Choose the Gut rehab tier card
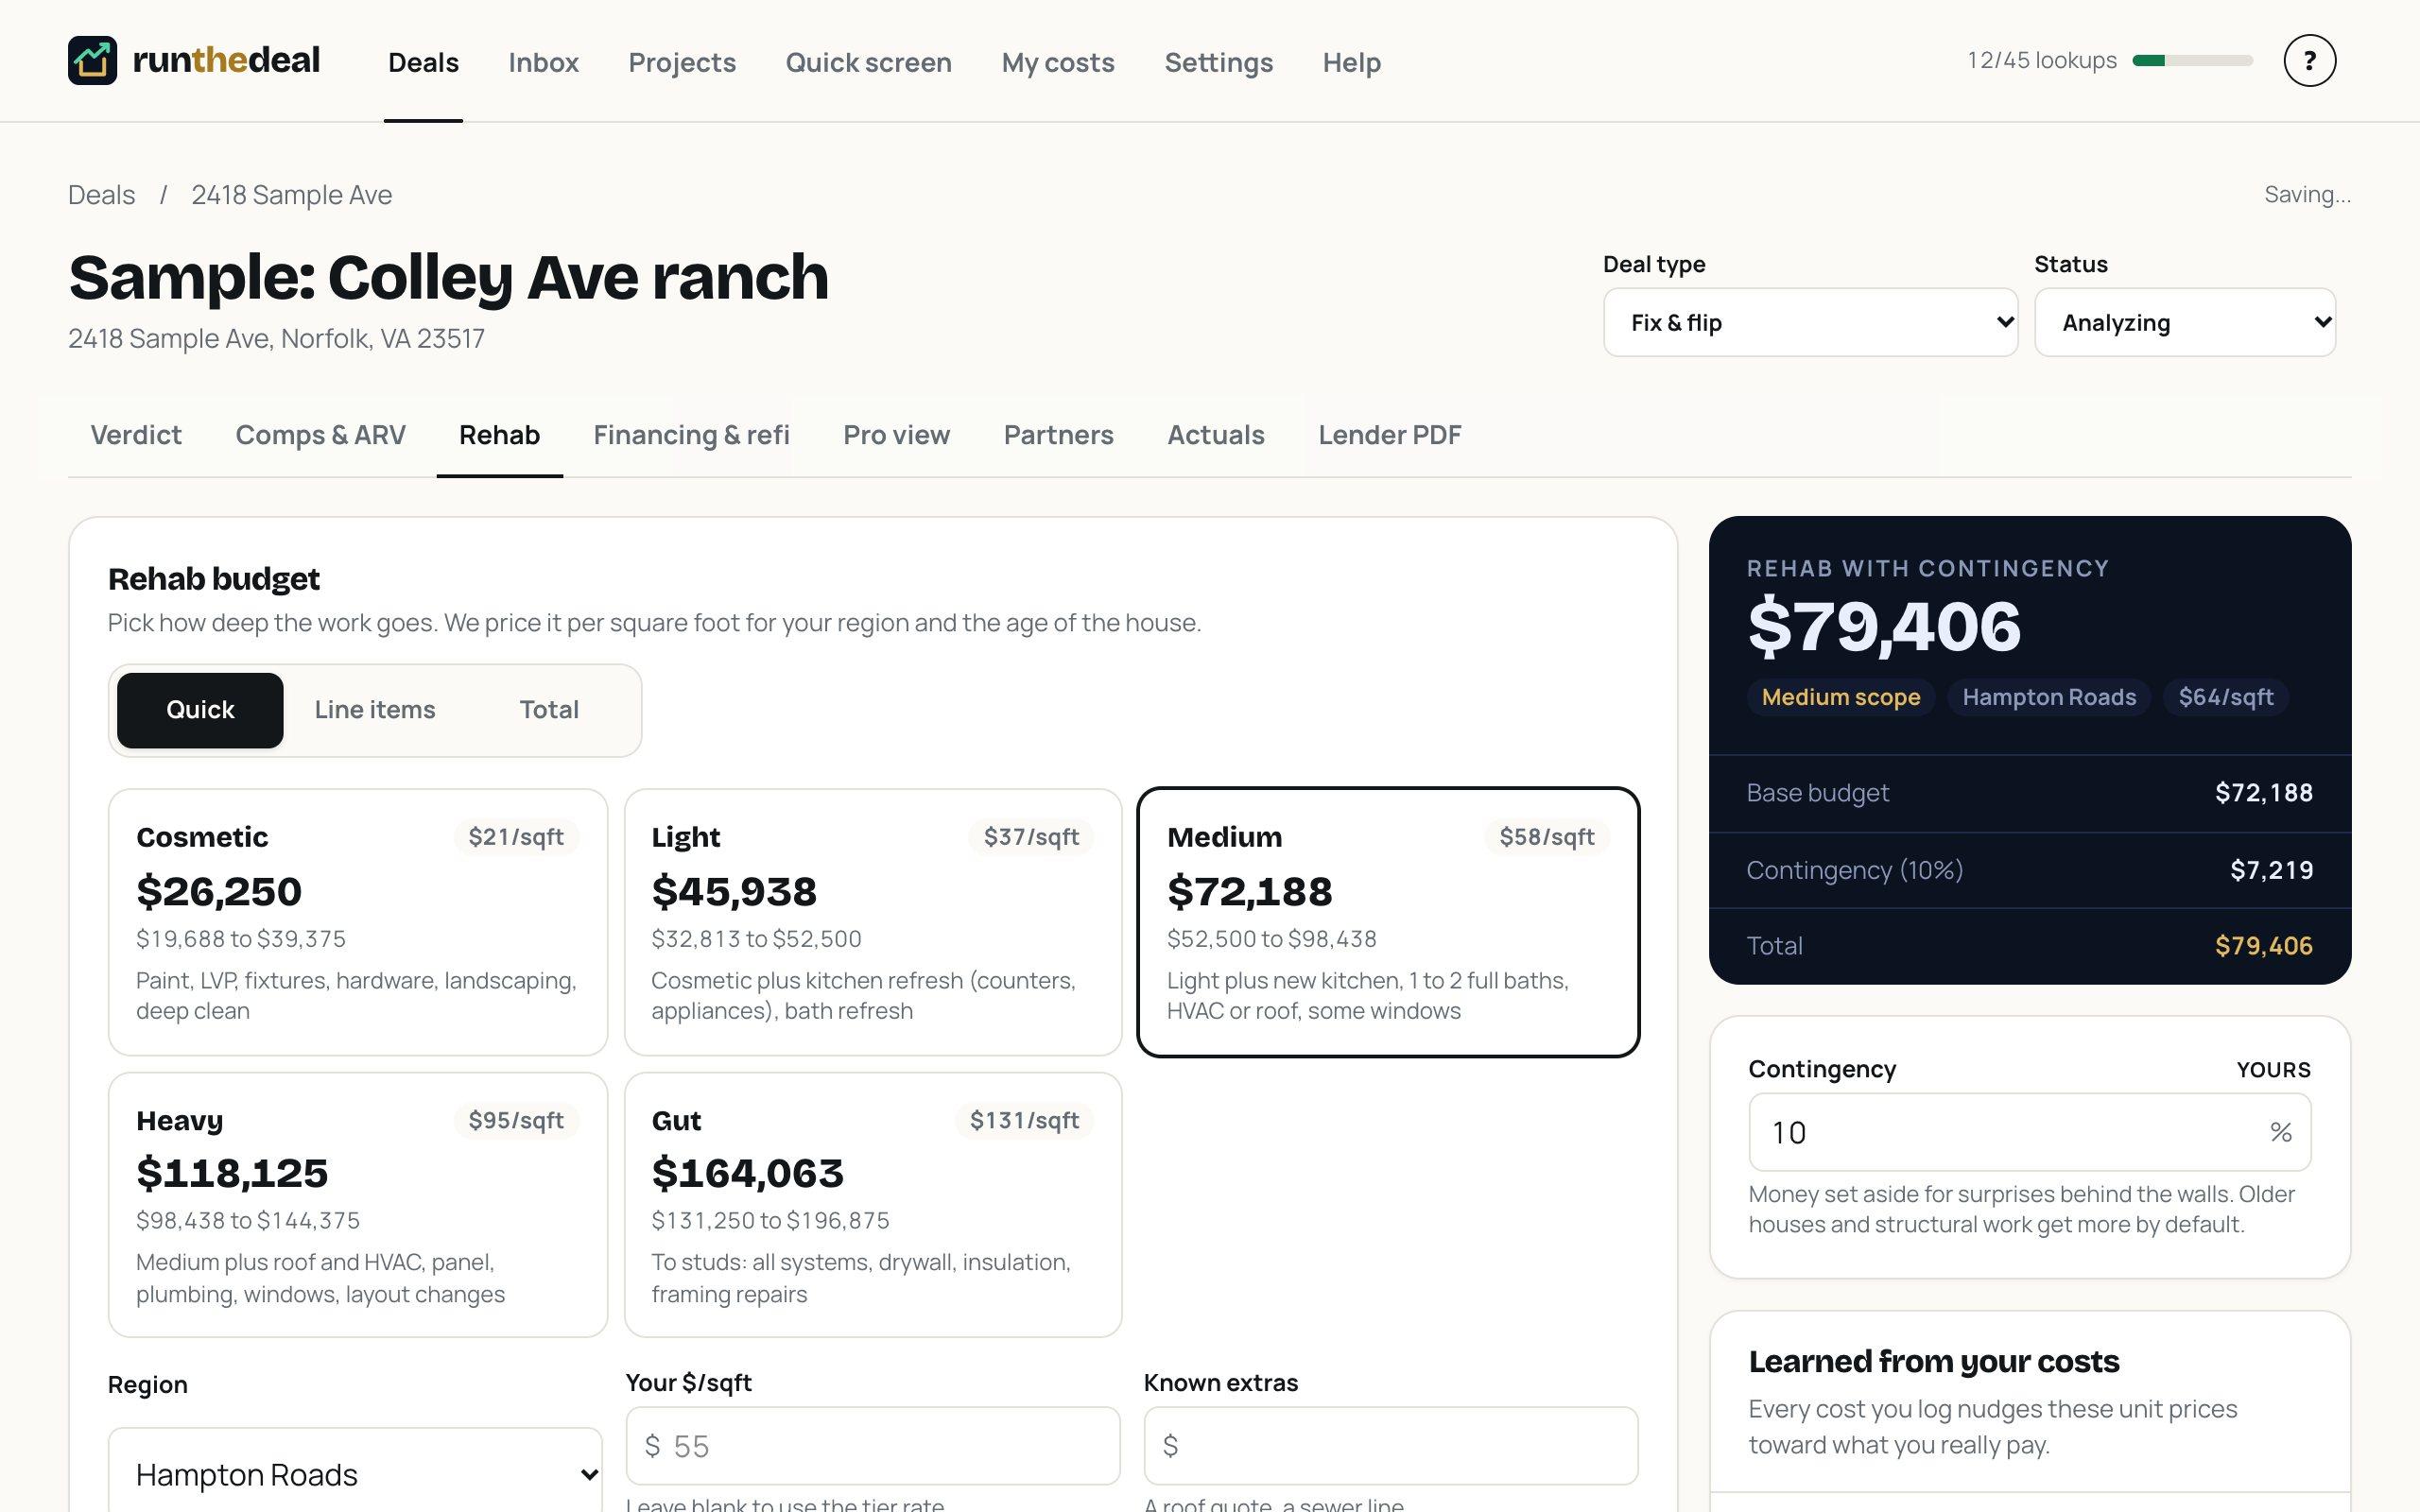2420x1512 pixels. (873, 1205)
